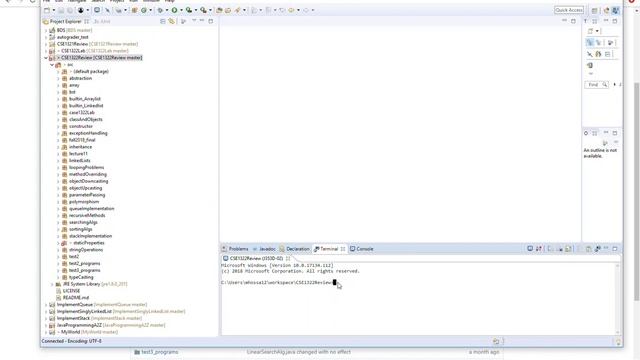Image resolution: width=640 pixels, height=360 pixels.
Task: Click 'Connected - Encoding: UTF-8' status text
Action: 71,341
